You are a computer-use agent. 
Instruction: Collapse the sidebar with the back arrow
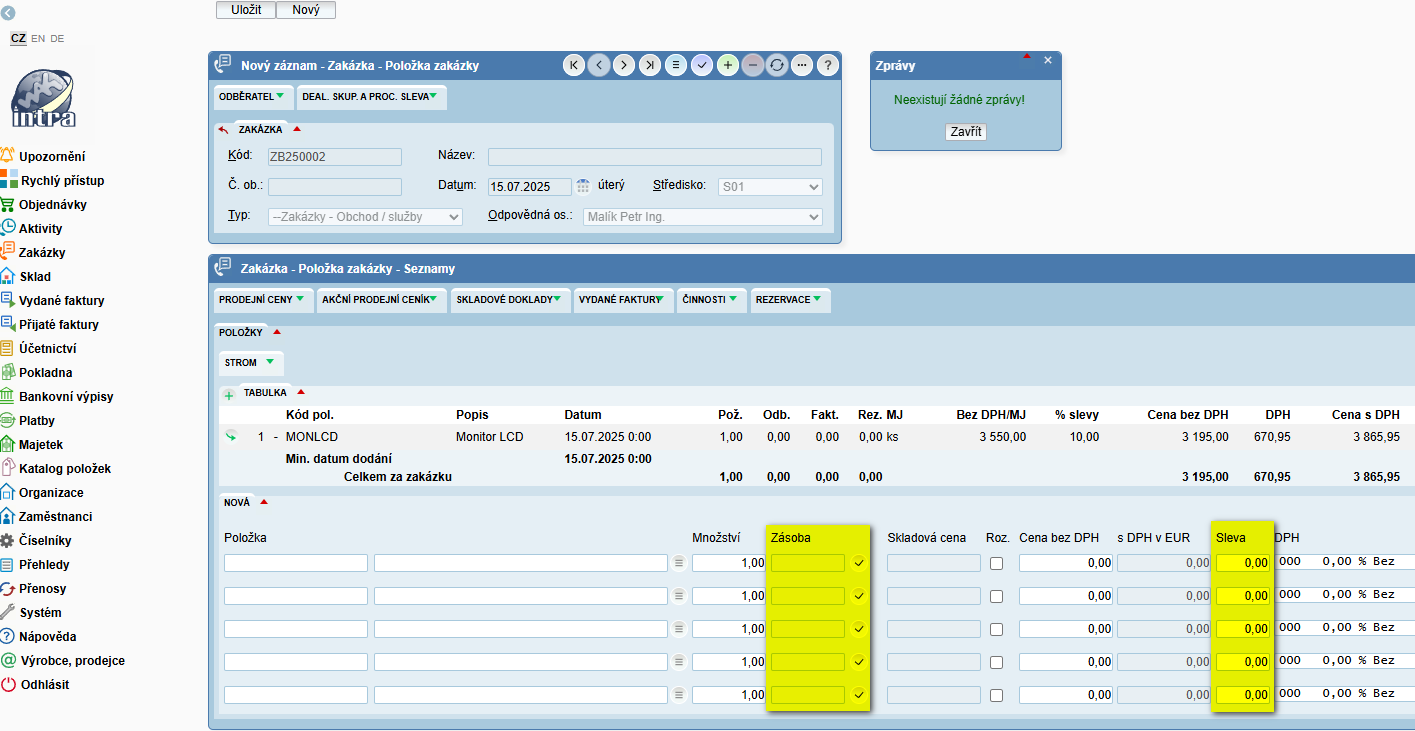tap(9, 13)
